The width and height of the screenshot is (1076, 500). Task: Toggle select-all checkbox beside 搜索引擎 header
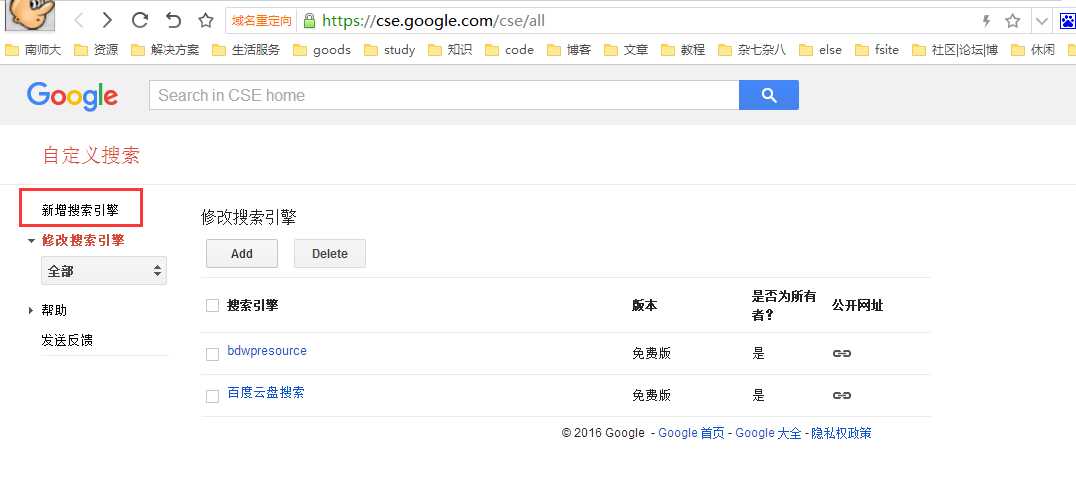coord(213,305)
